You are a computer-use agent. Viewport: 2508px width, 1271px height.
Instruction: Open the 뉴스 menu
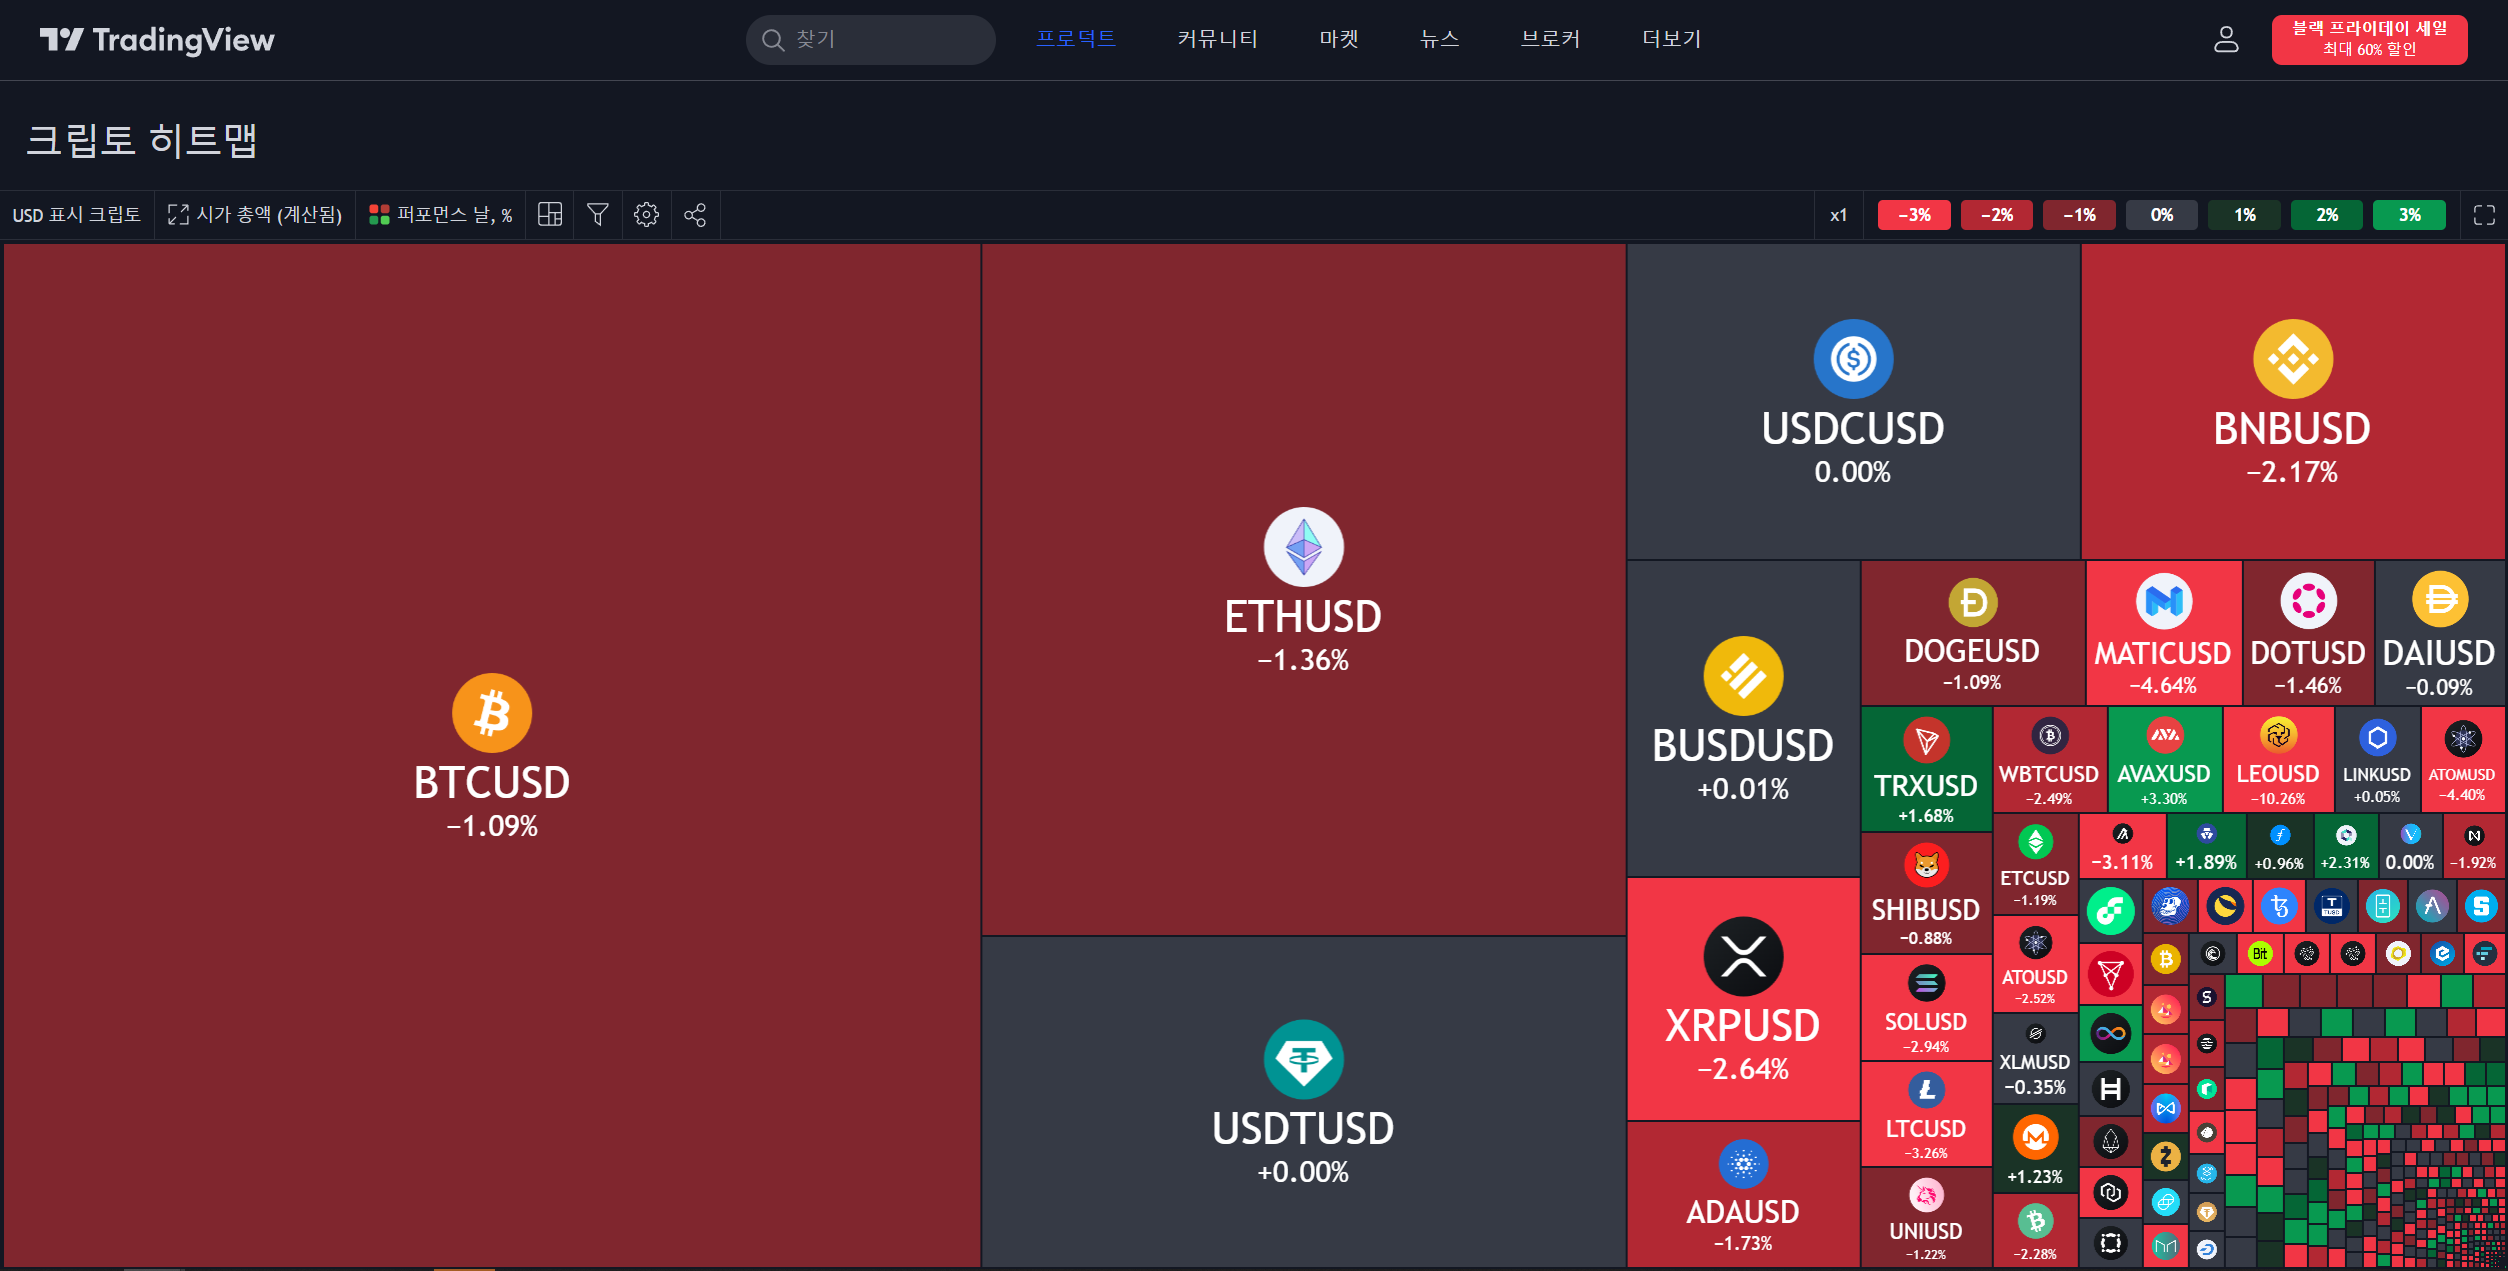pyautogui.click(x=1440, y=39)
